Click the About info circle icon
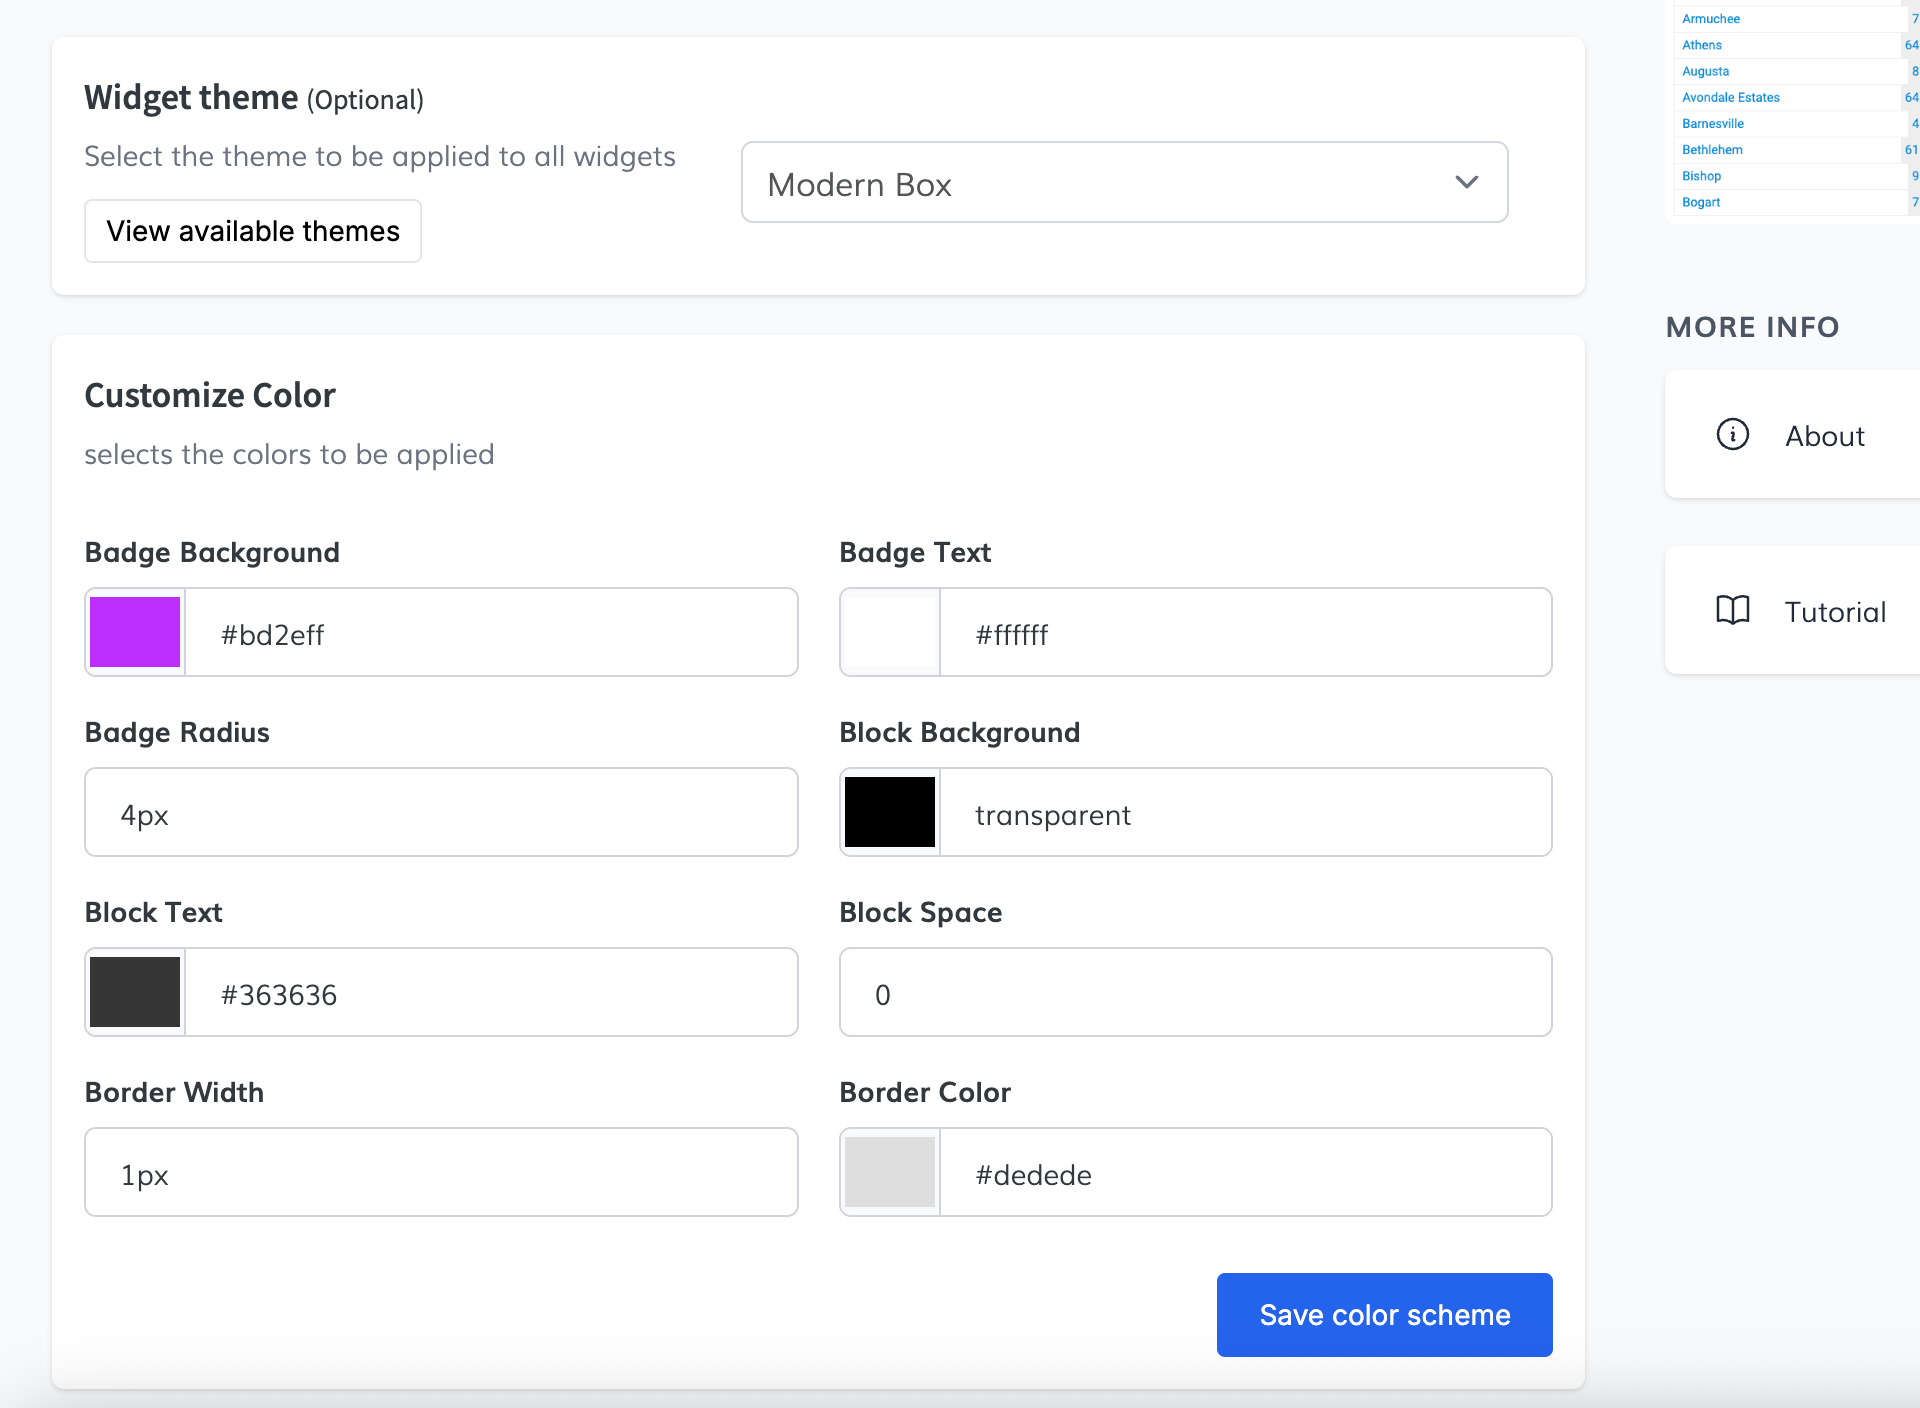Viewport: 1920px width, 1408px height. pyautogui.click(x=1732, y=434)
